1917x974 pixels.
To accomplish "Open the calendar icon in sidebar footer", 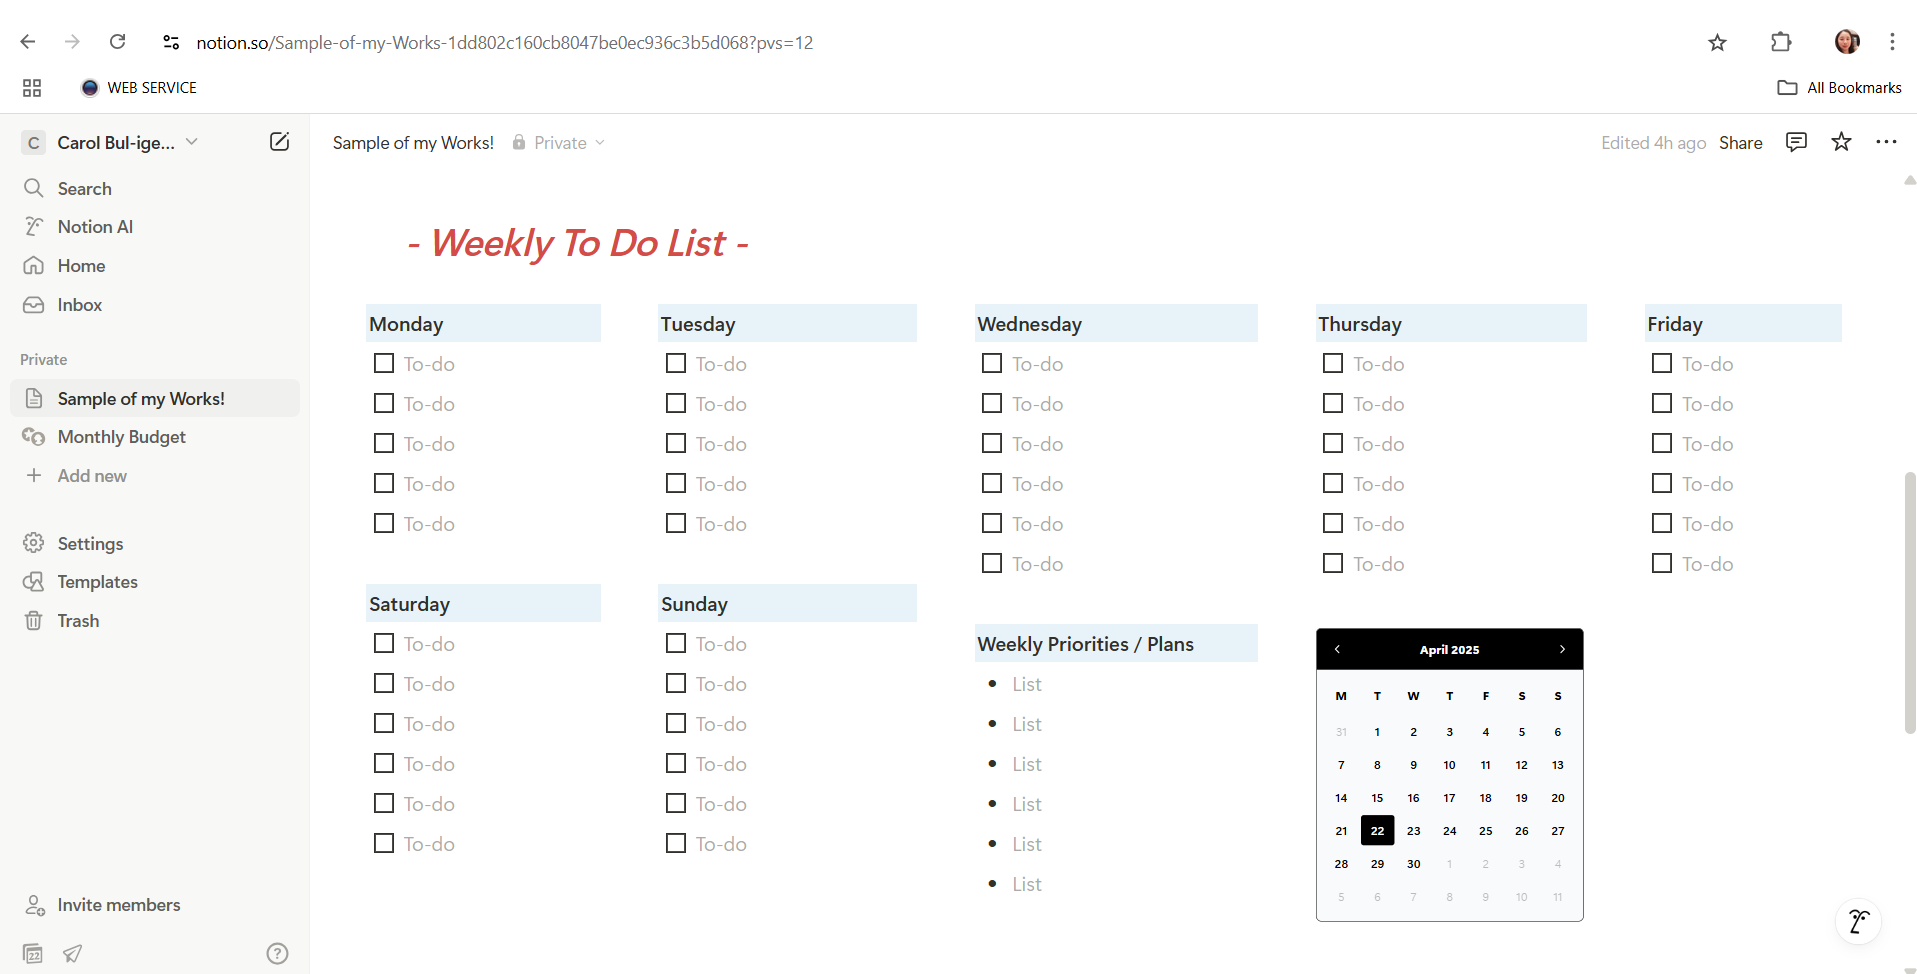I will pos(33,953).
